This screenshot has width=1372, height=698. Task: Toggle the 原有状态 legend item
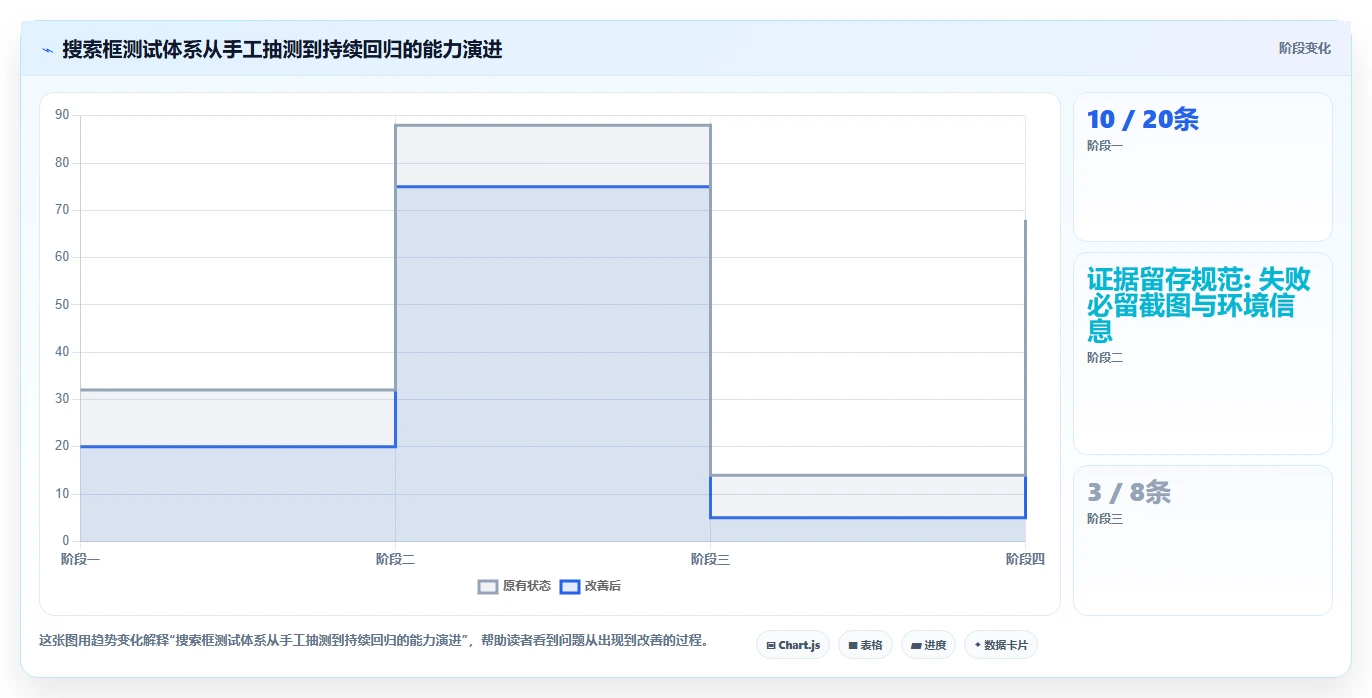point(514,586)
